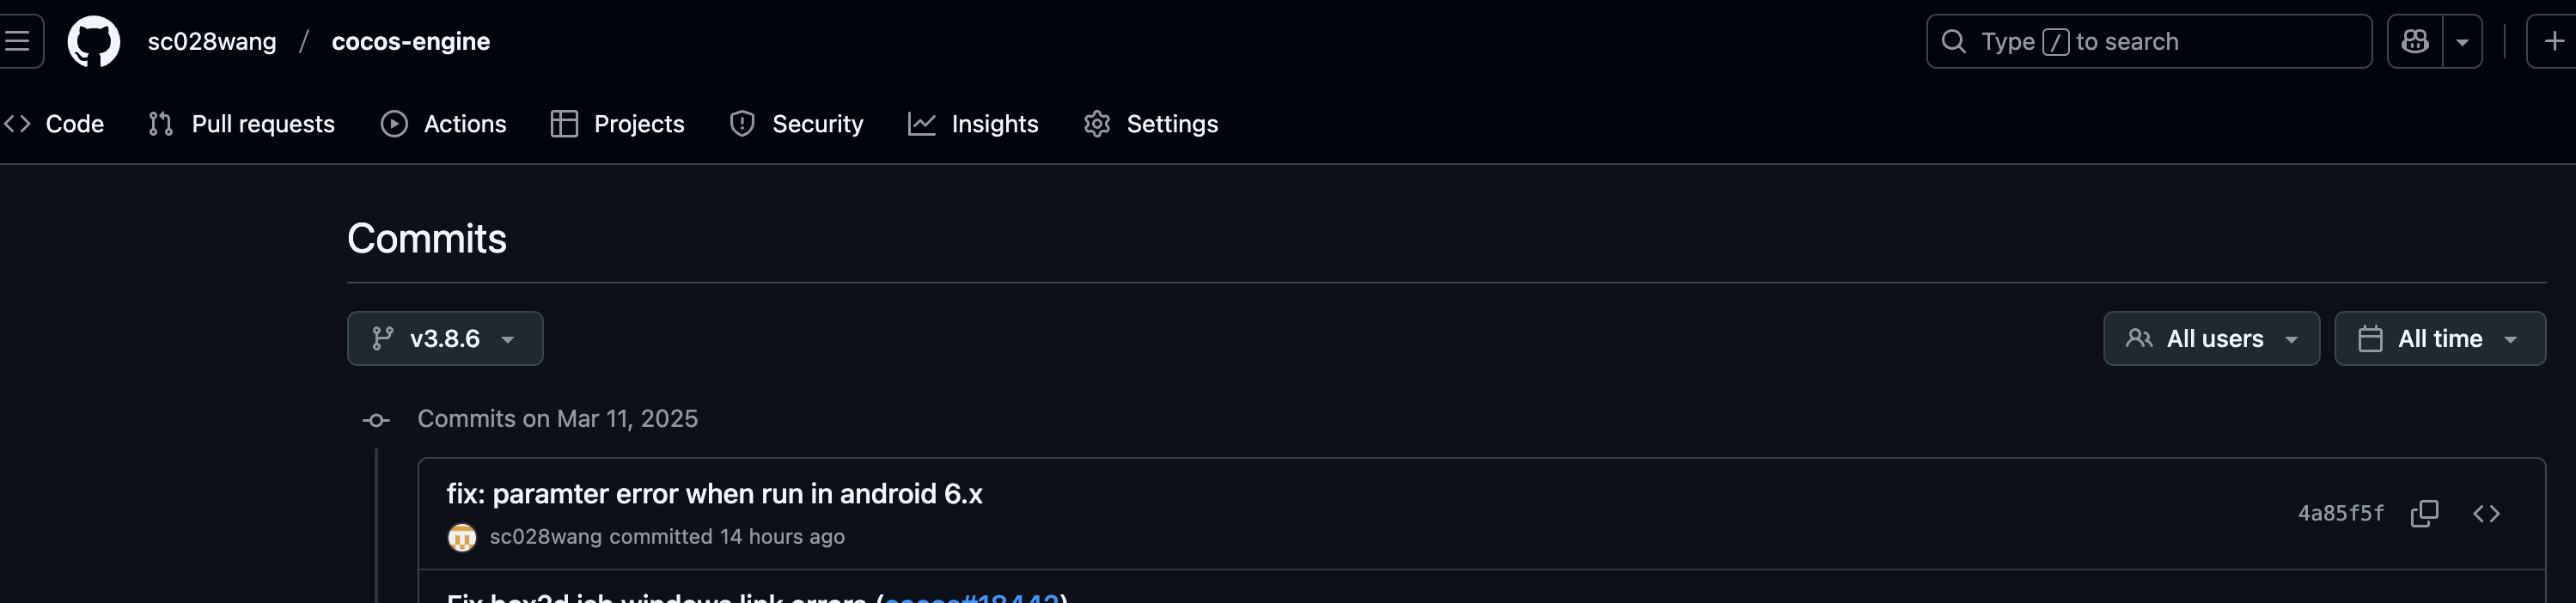Screen dimensions: 2576x603
Task: Open the Projects tab
Action: [x=617, y=124]
